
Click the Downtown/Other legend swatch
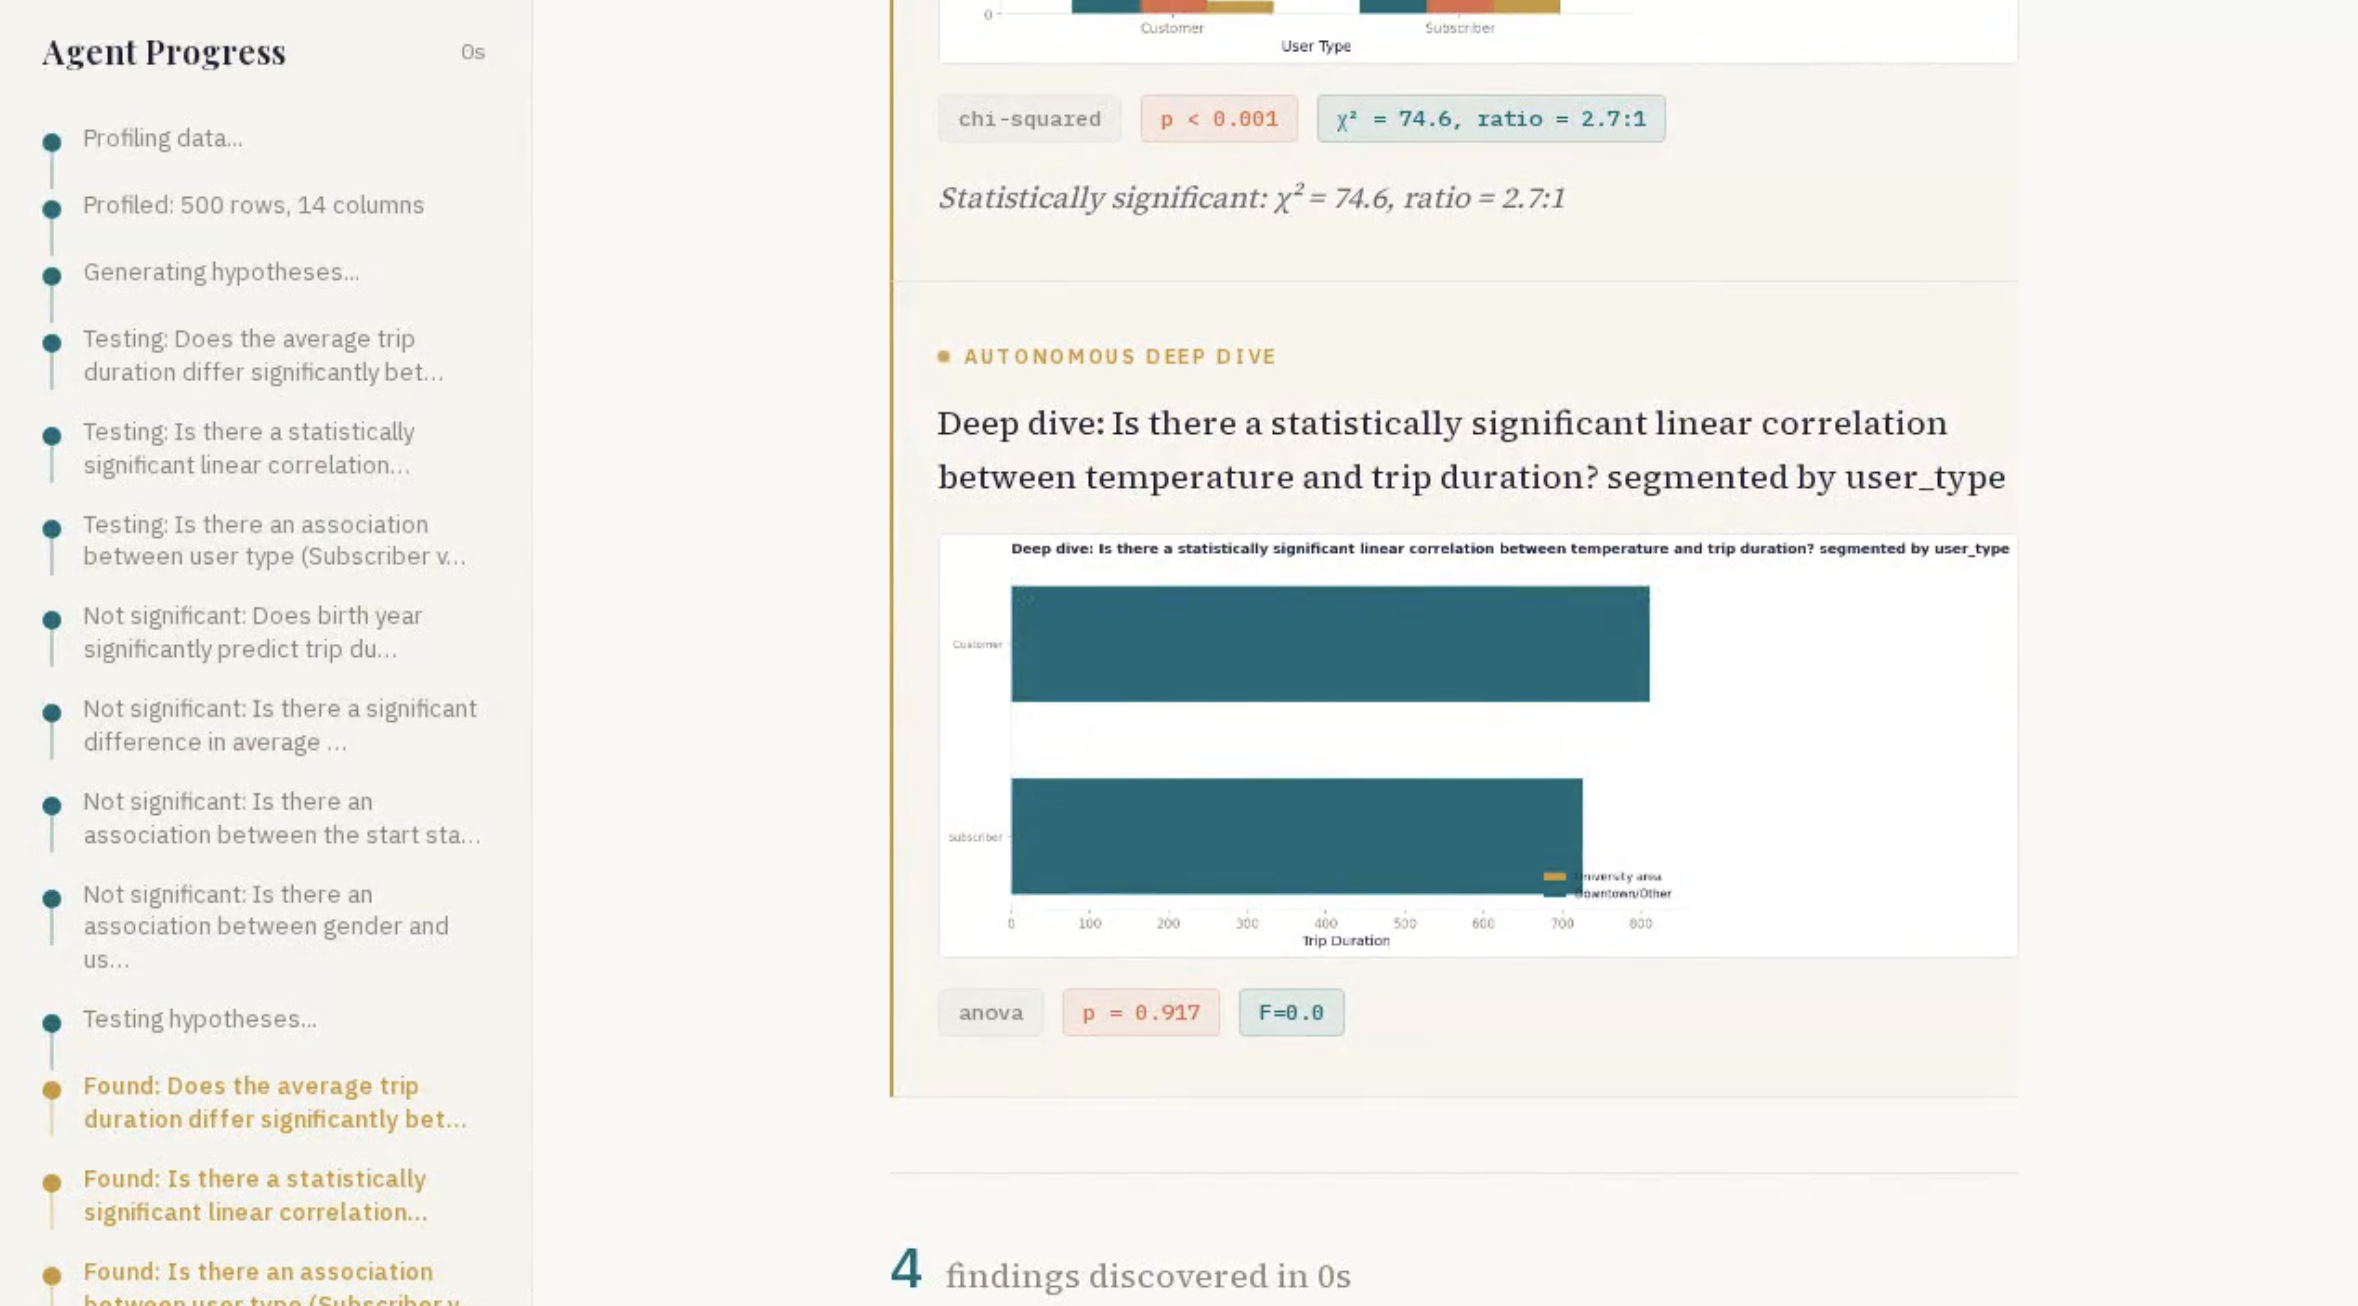coord(1554,893)
